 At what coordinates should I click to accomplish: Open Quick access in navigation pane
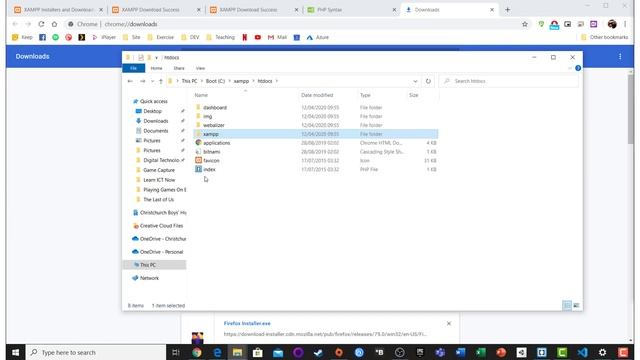click(153, 101)
